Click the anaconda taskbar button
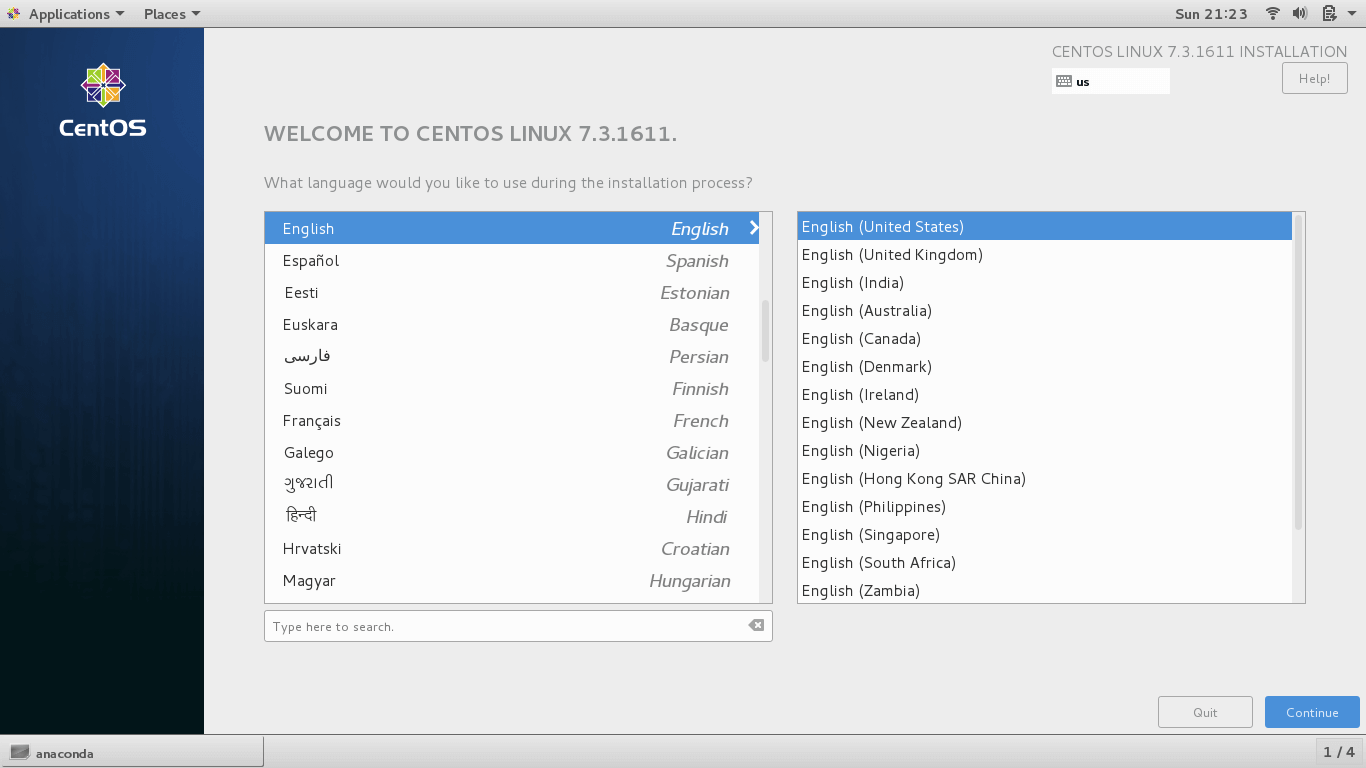Viewport: 1366px width, 768px height. [x=133, y=752]
